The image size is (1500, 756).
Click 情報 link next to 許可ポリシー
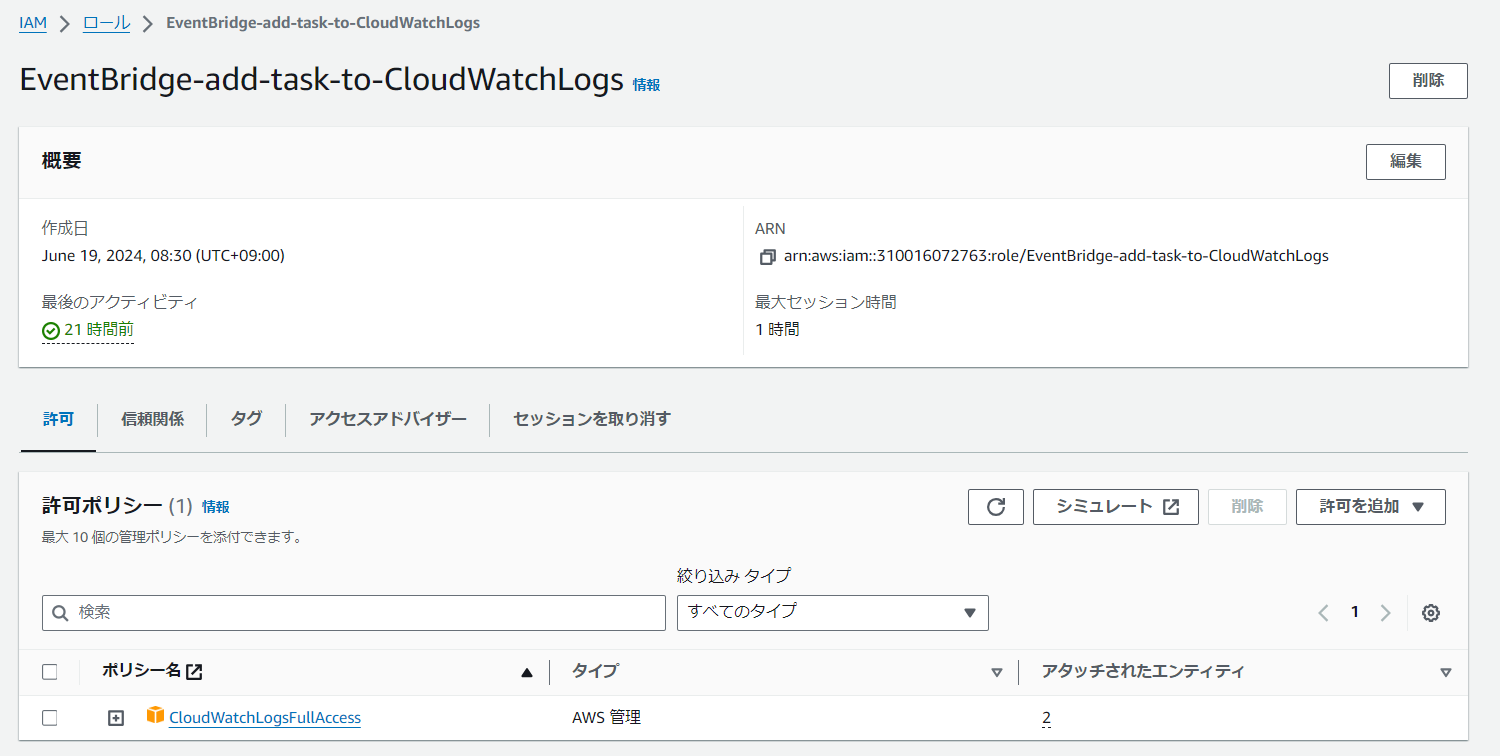click(216, 507)
